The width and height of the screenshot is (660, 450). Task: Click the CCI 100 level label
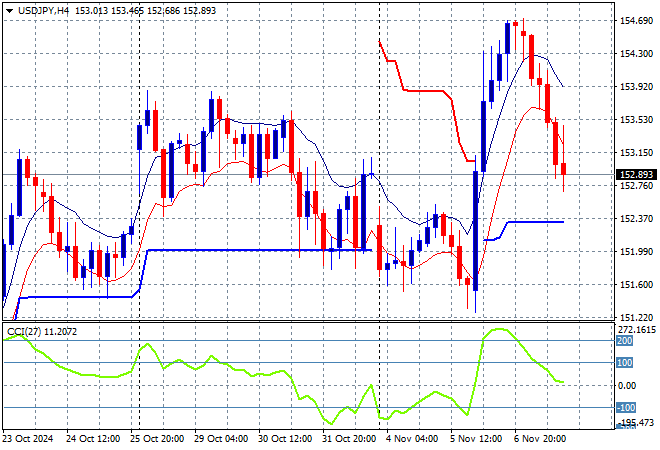click(x=625, y=362)
